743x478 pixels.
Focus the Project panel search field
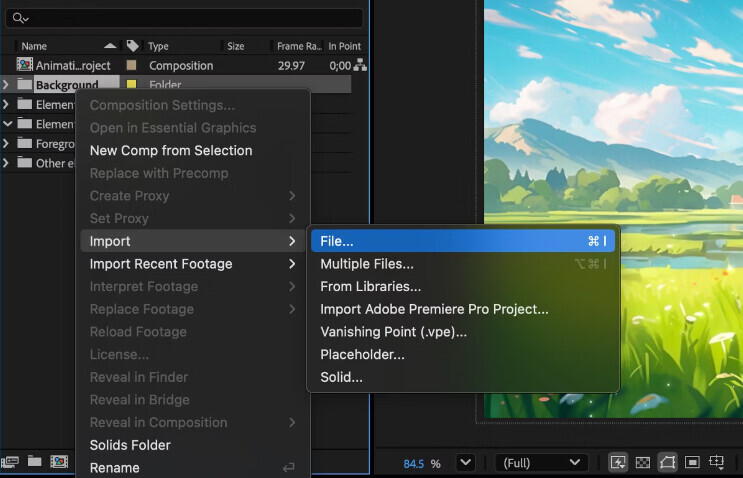[184, 18]
